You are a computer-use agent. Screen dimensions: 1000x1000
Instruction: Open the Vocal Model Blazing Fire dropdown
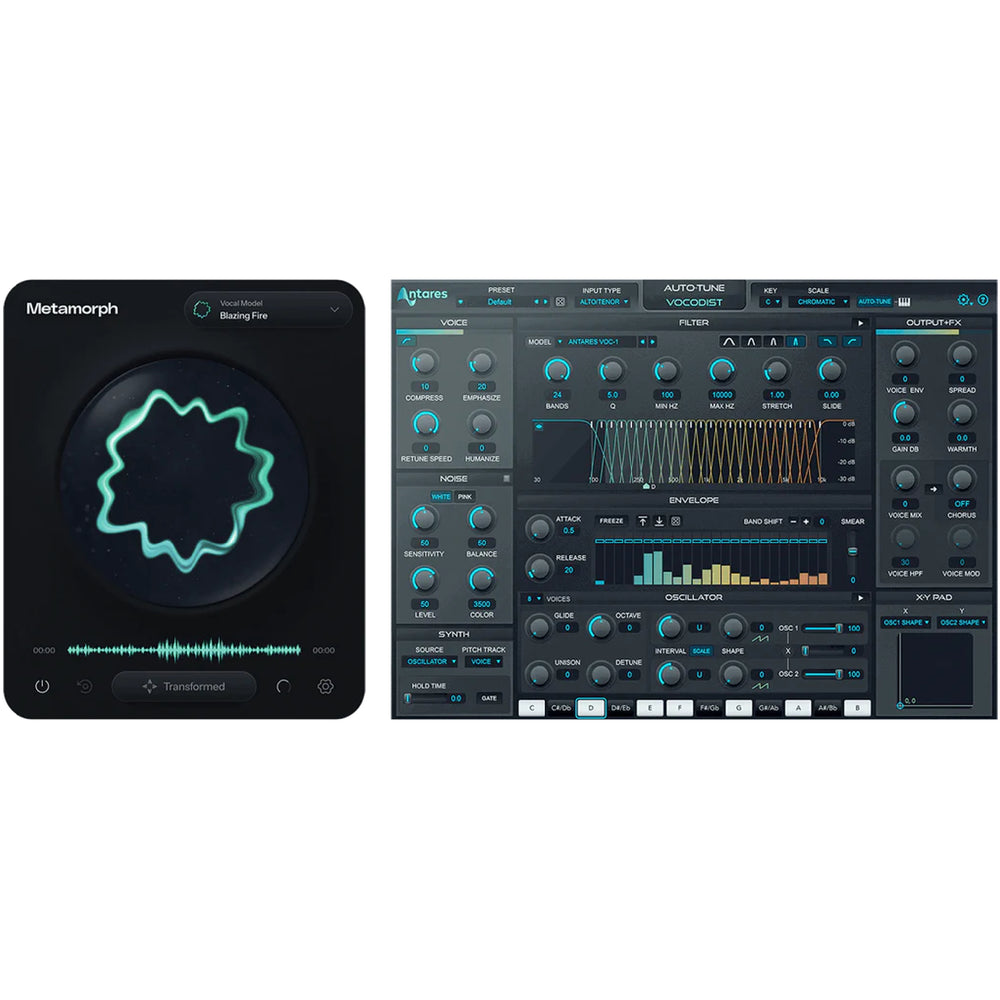point(268,310)
